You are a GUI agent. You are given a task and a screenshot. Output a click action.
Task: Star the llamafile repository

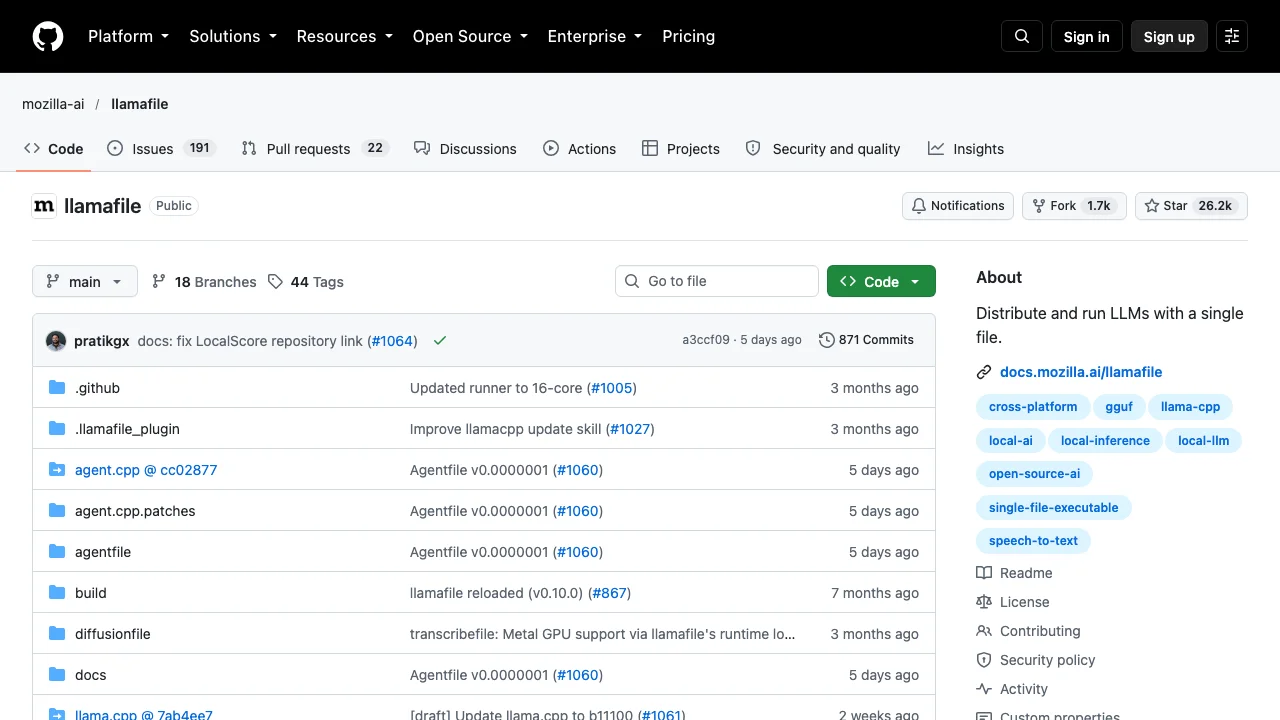point(1191,206)
